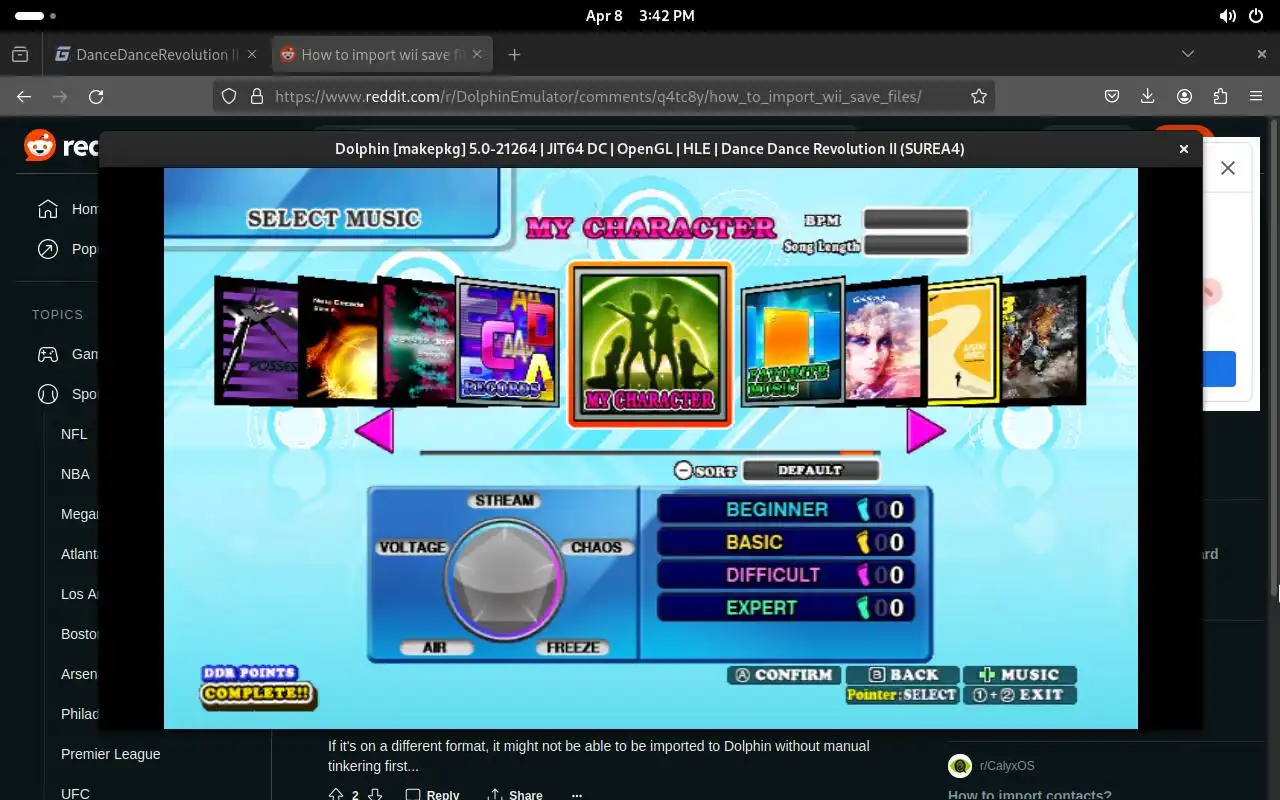Screen dimensions: 1280x800
Task: Click the Popular arrow icon in sidebar
Action: coord(47,249)
